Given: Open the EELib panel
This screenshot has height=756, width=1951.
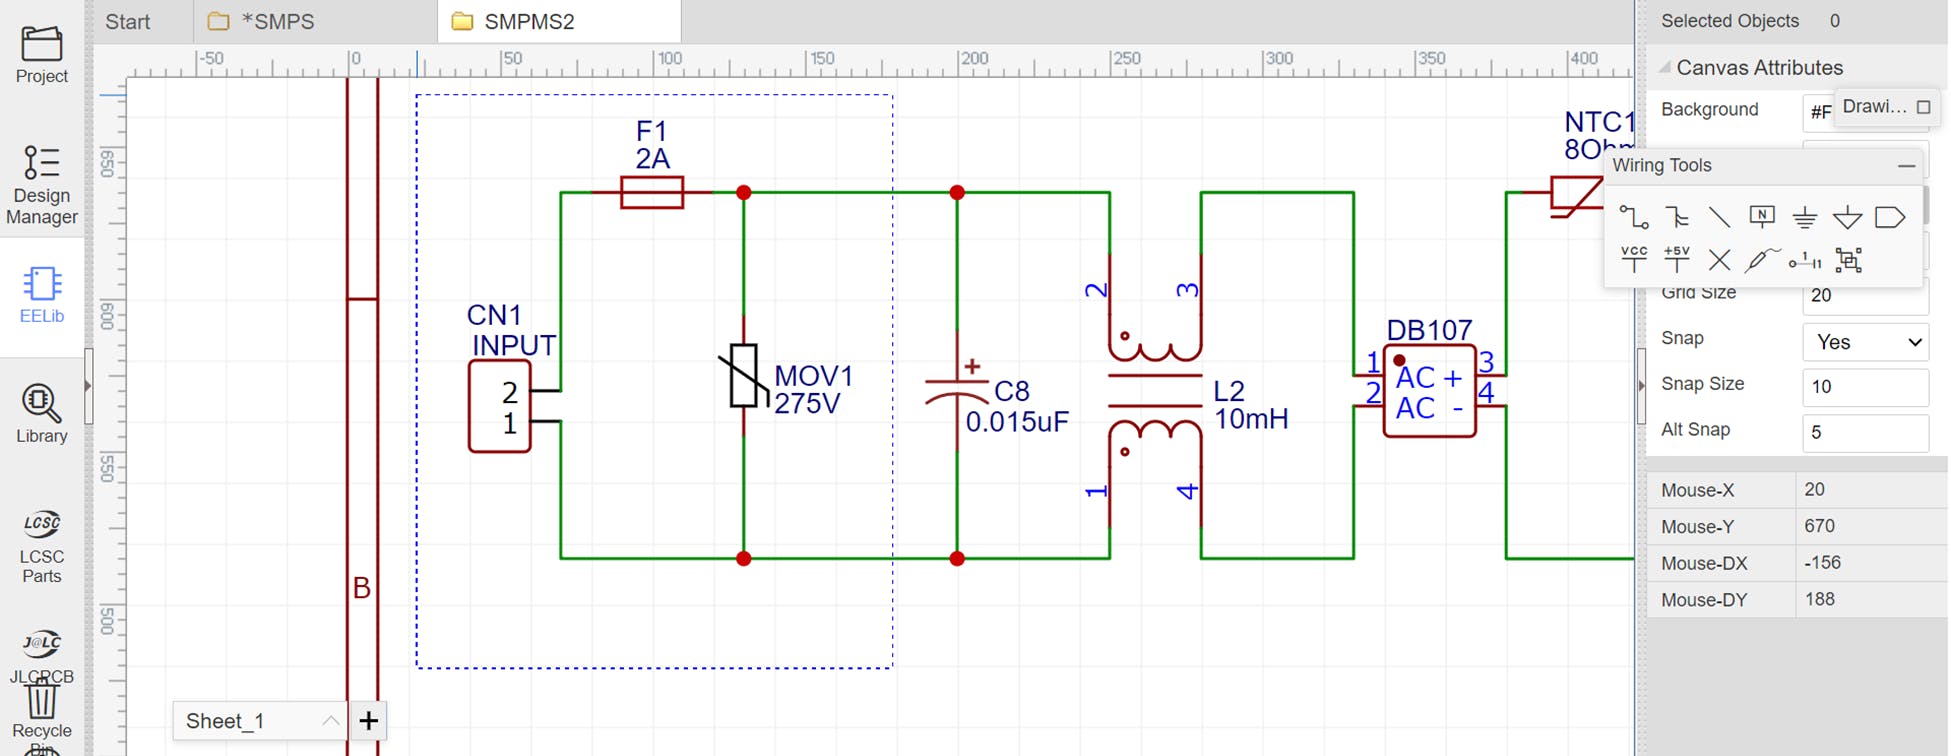Looking at the screenshot, I should point(42,295).
